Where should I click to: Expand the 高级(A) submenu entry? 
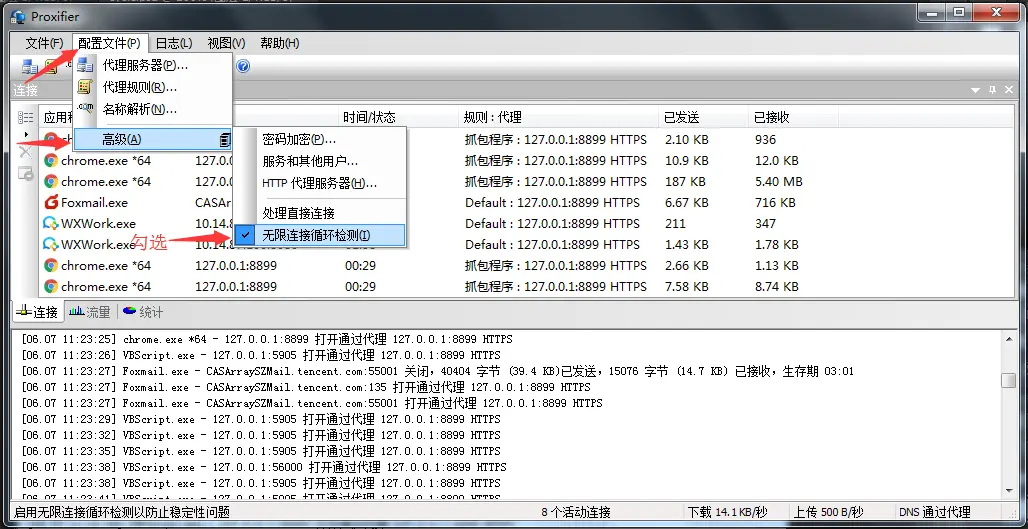point(153,139)
